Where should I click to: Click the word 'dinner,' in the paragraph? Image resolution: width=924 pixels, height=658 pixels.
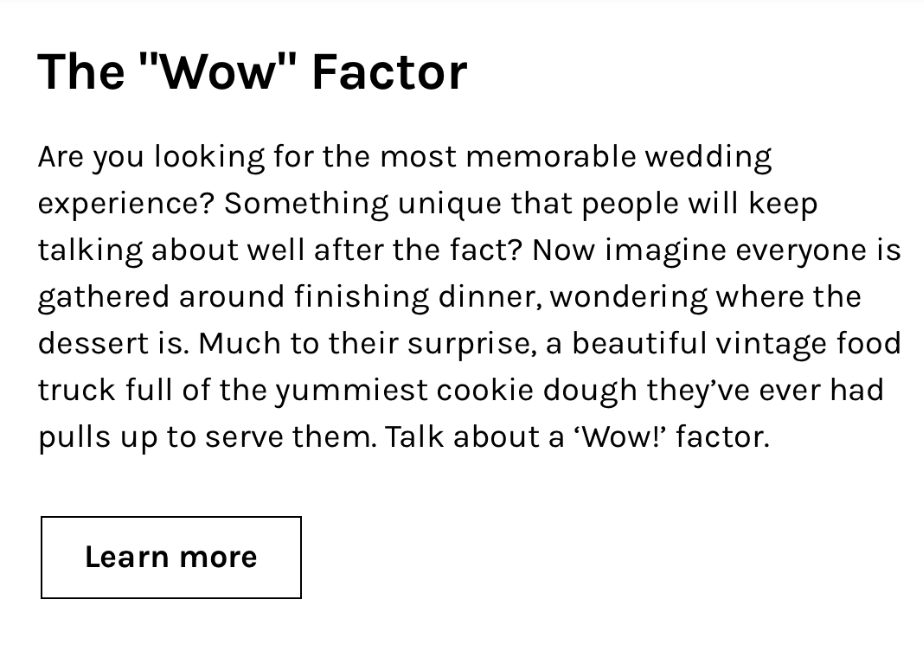tap(490, 296)
